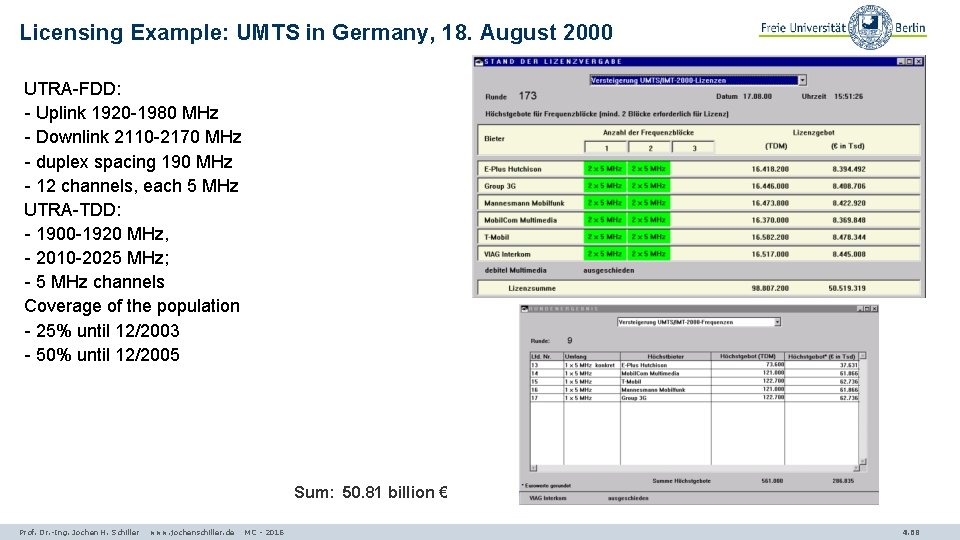The image size is (960, 540).
Task: Click the line Downlink 2110-2170 MHz
Action: click(133, 137)
